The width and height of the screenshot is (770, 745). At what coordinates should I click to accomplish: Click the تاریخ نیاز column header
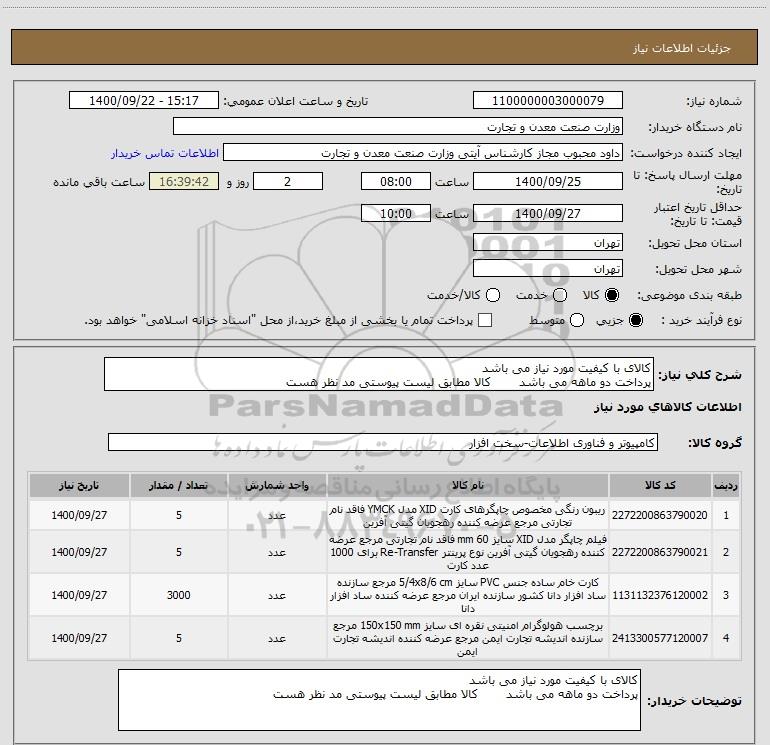[x=79, y=485]
